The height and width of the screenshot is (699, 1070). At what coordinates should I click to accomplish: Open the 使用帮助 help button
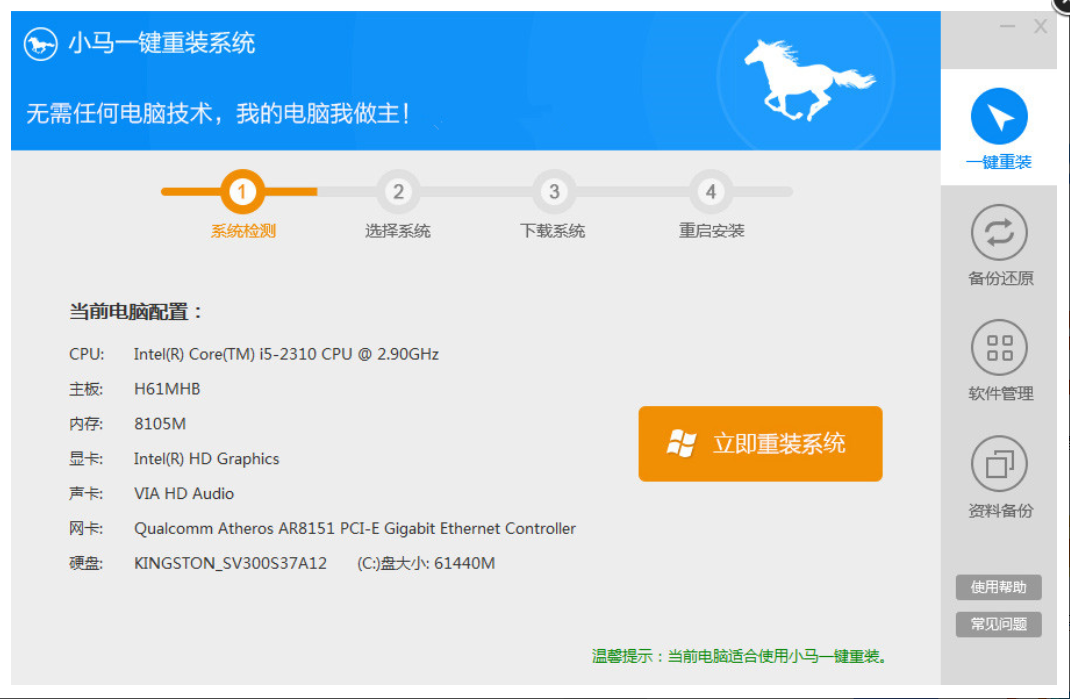coord(998,587)
